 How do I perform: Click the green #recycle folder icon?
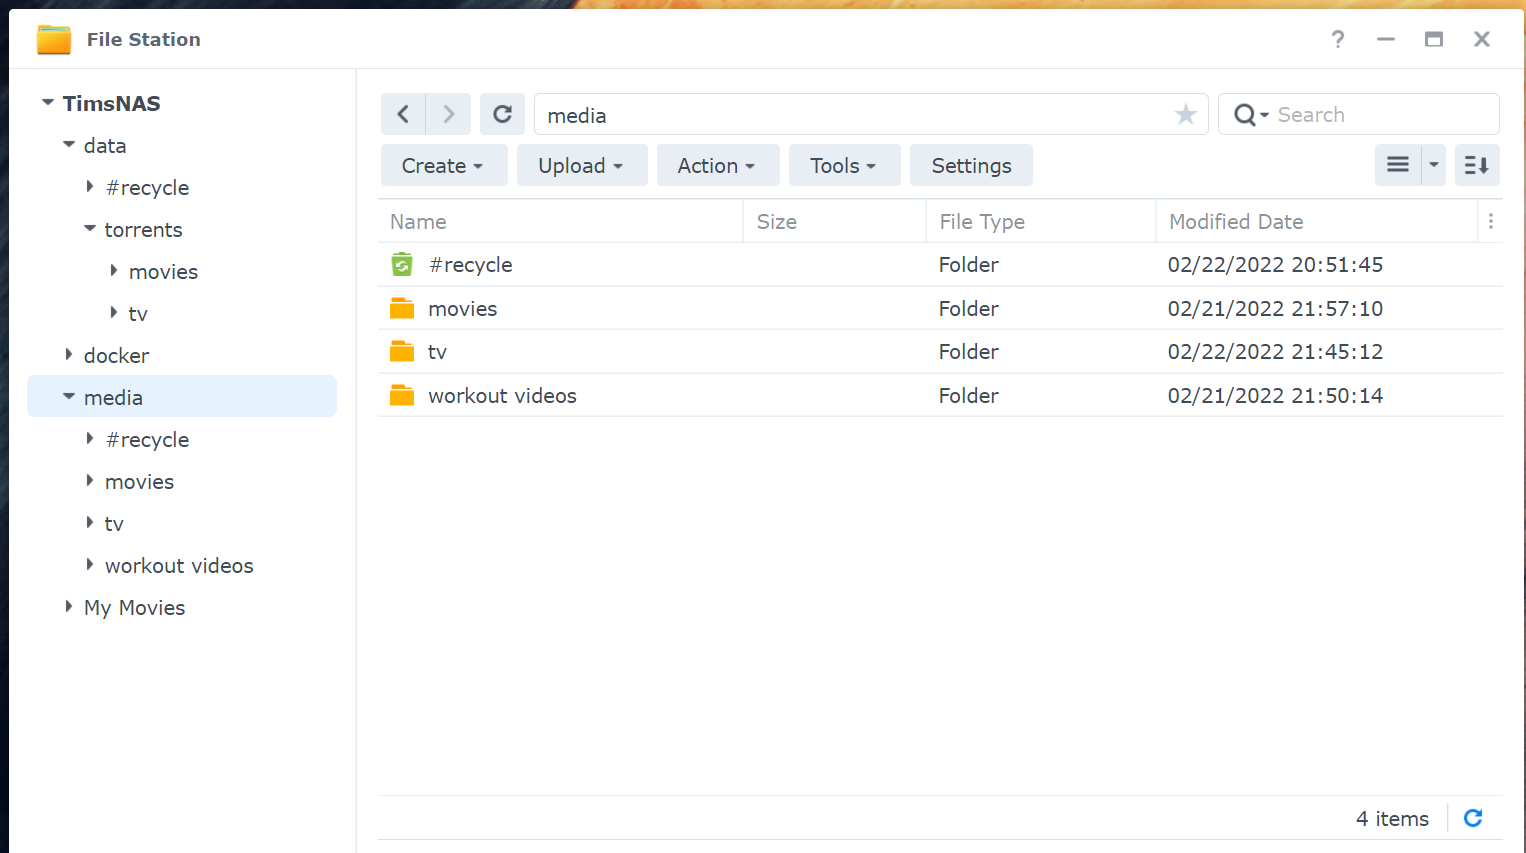click(x=401, y=264)
